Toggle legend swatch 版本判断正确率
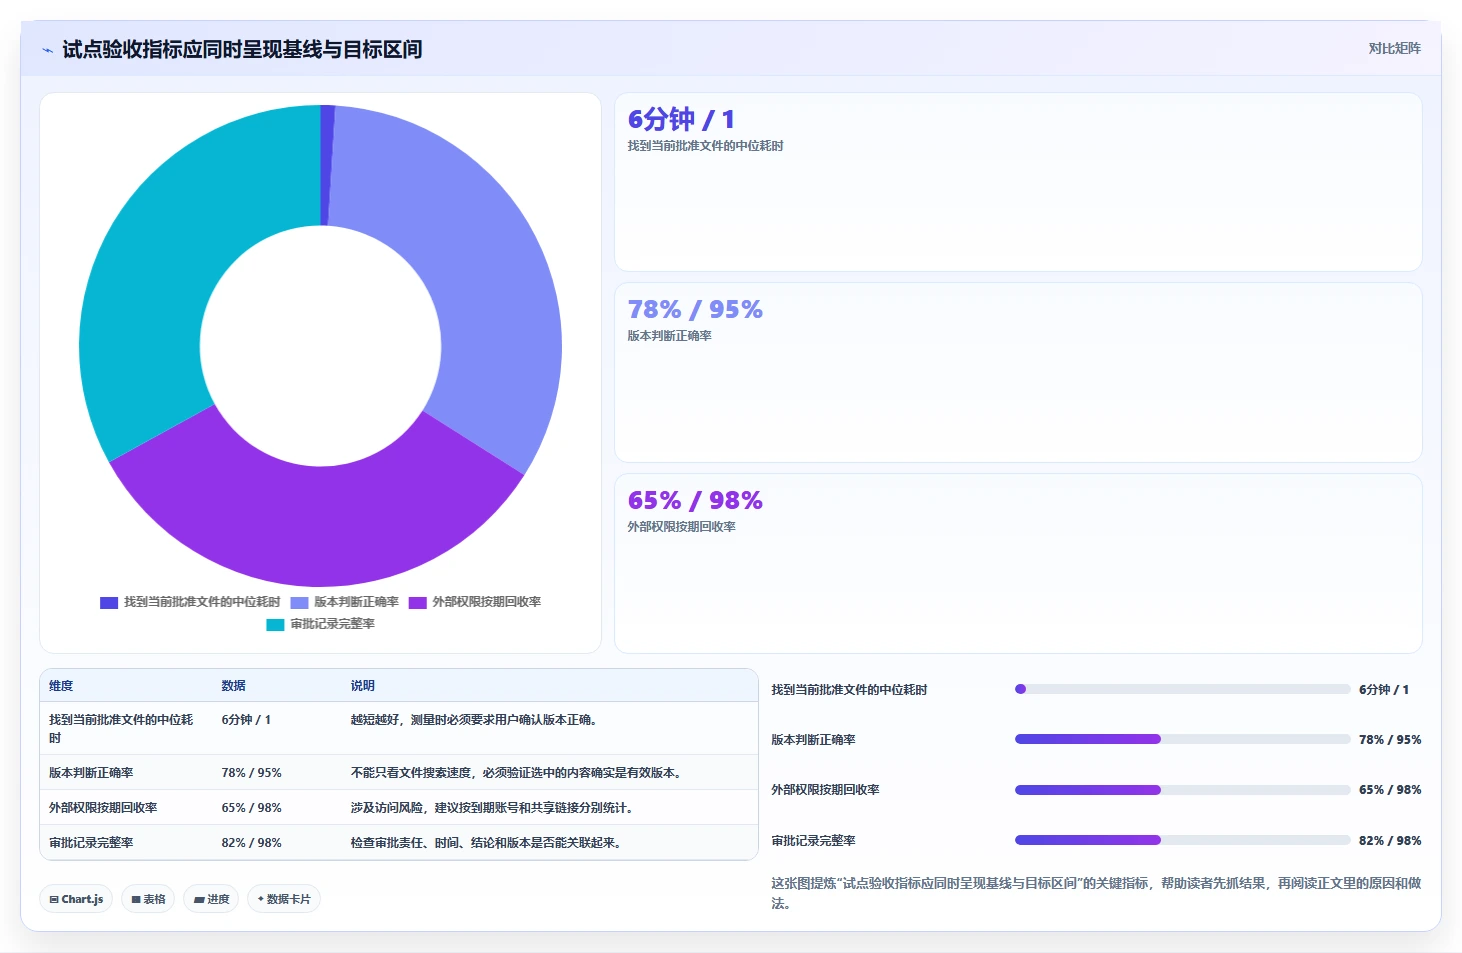This screenshot has height=953, width=1462. [299, 603]
